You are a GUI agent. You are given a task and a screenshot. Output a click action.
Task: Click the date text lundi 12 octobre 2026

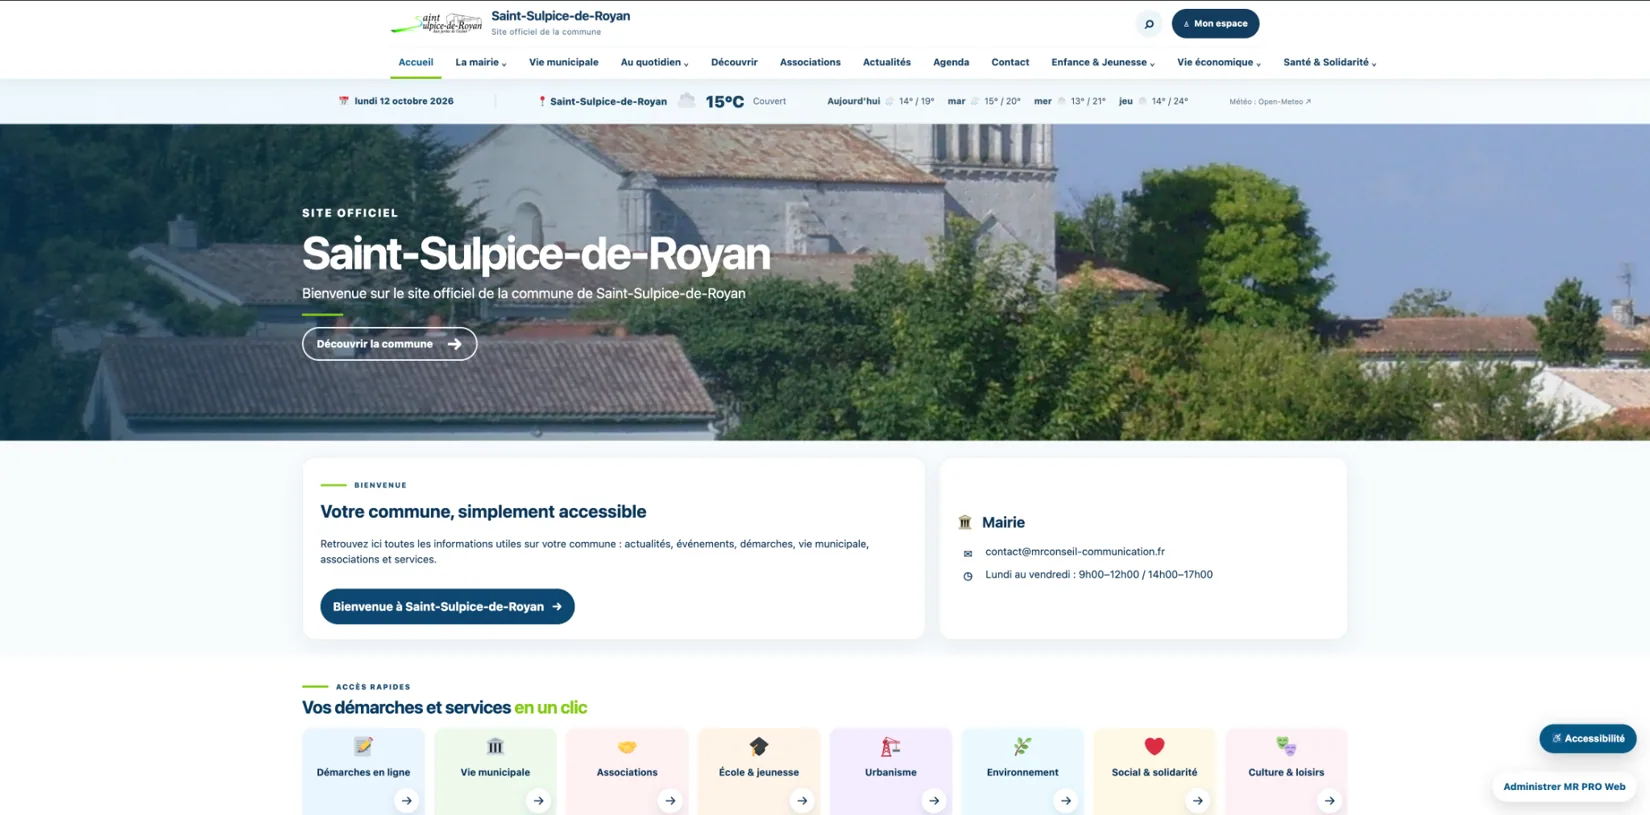click(404, 101)
